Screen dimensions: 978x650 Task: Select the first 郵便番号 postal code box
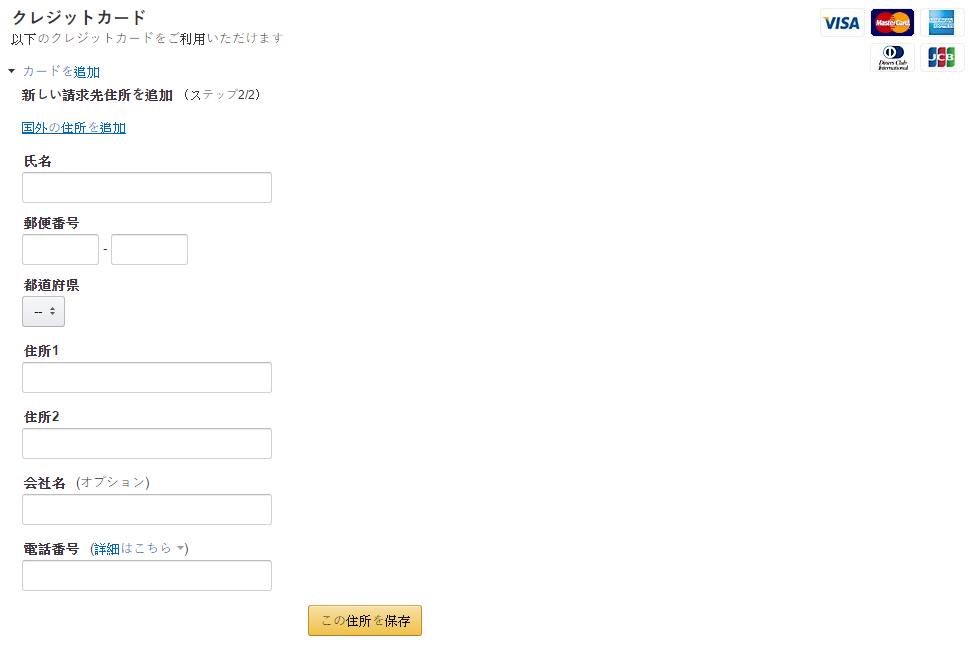click(61, 250)
